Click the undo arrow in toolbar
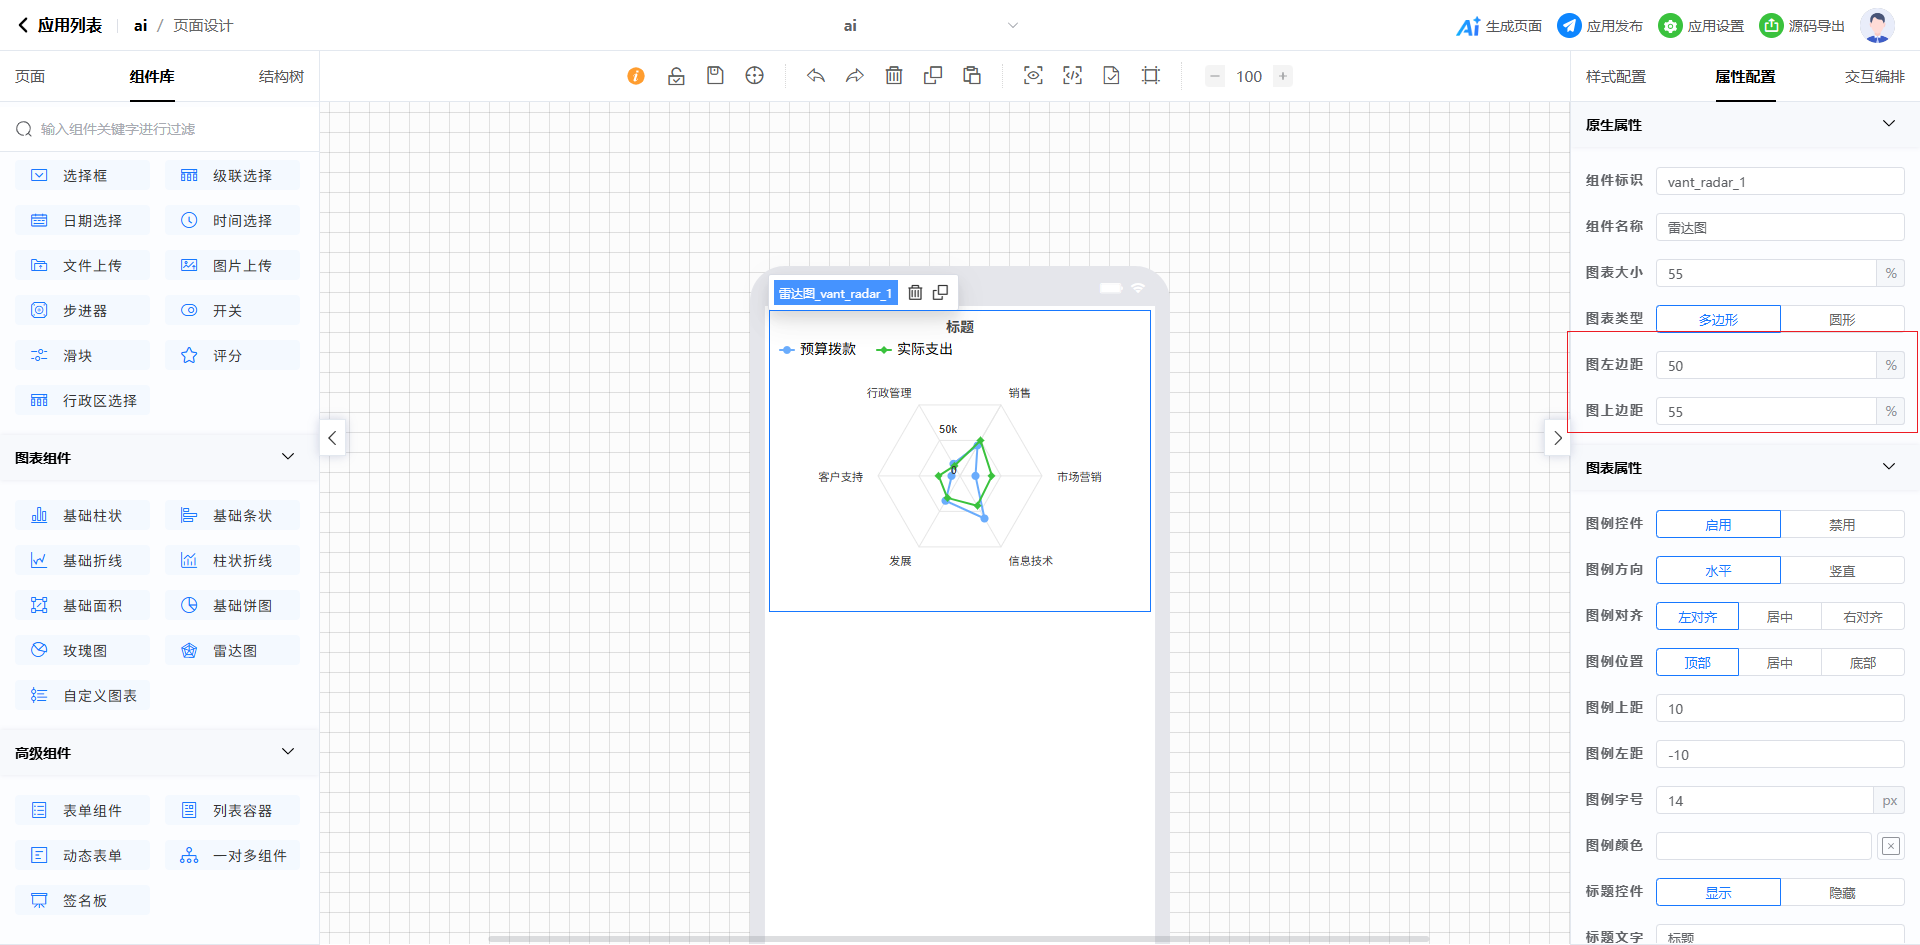Image resolution: width=1920 pixels, height=945 pixels. pyautogui.click(x=816, y=76)
